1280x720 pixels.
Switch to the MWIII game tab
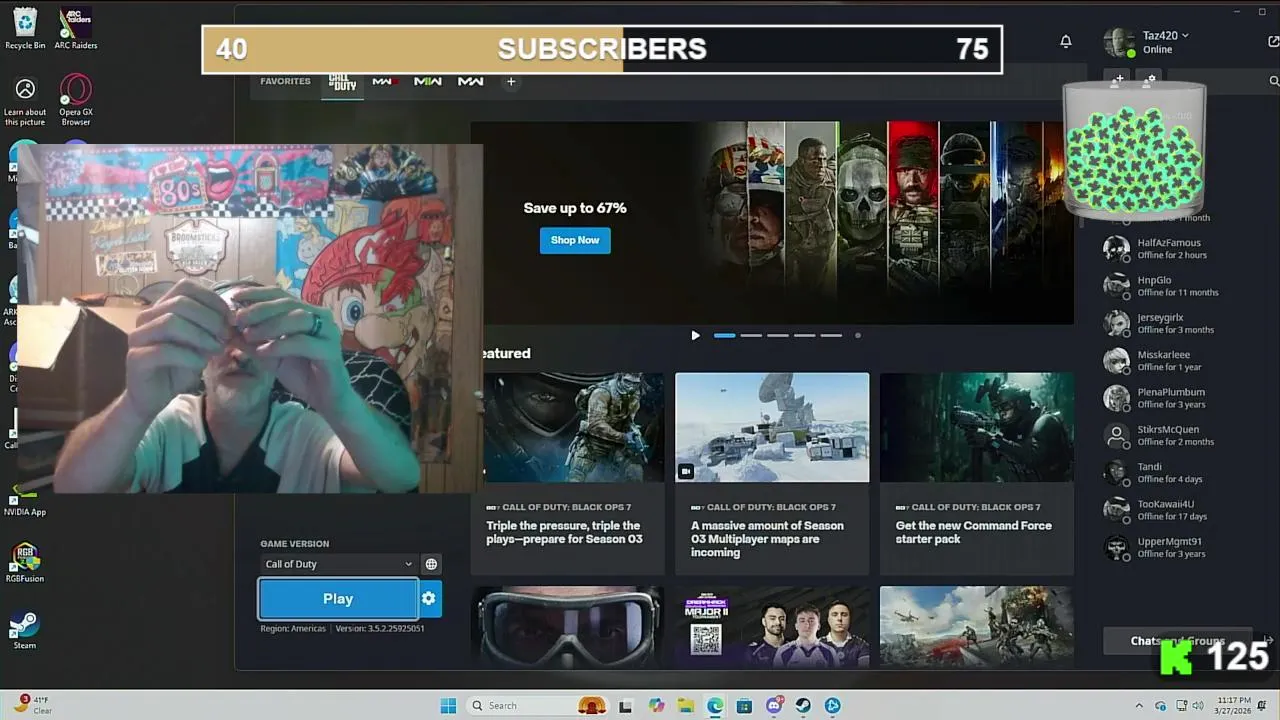tap(385, 82)
